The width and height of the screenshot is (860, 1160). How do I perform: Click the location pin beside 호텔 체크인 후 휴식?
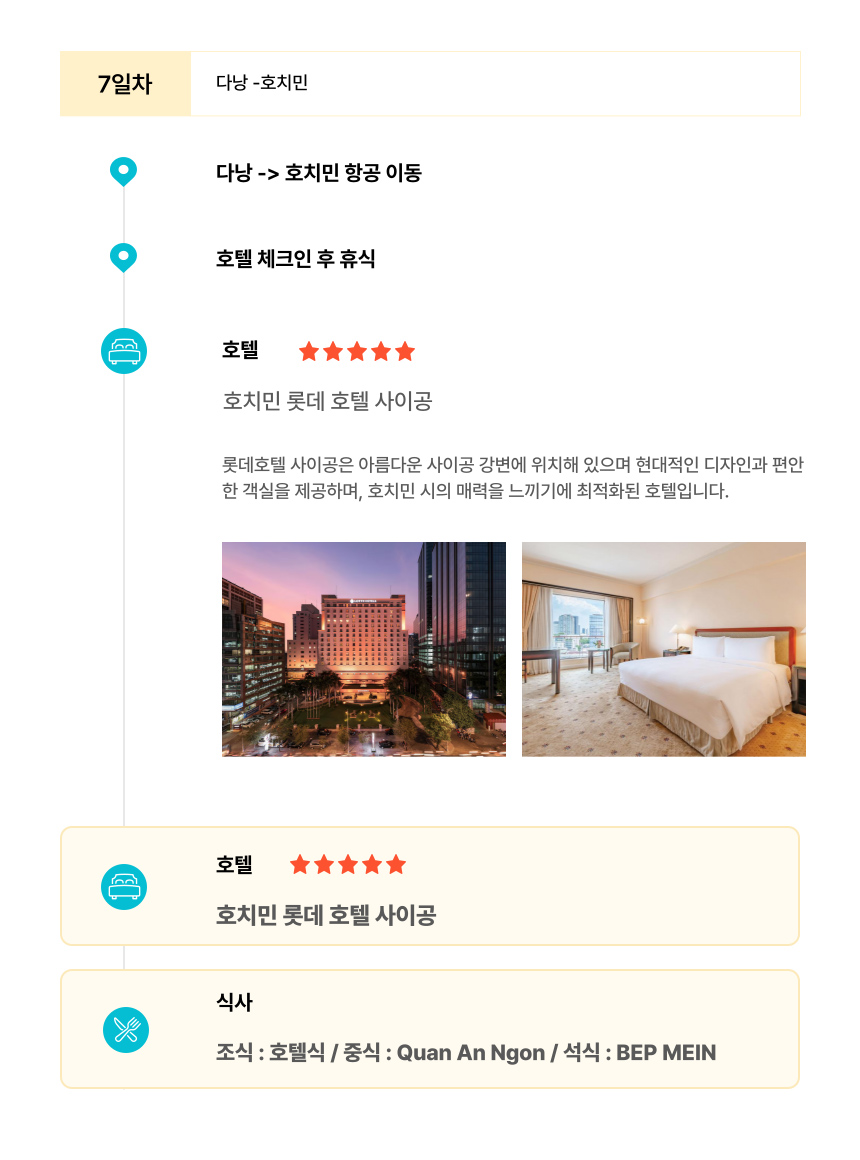[x=124, y=257]
